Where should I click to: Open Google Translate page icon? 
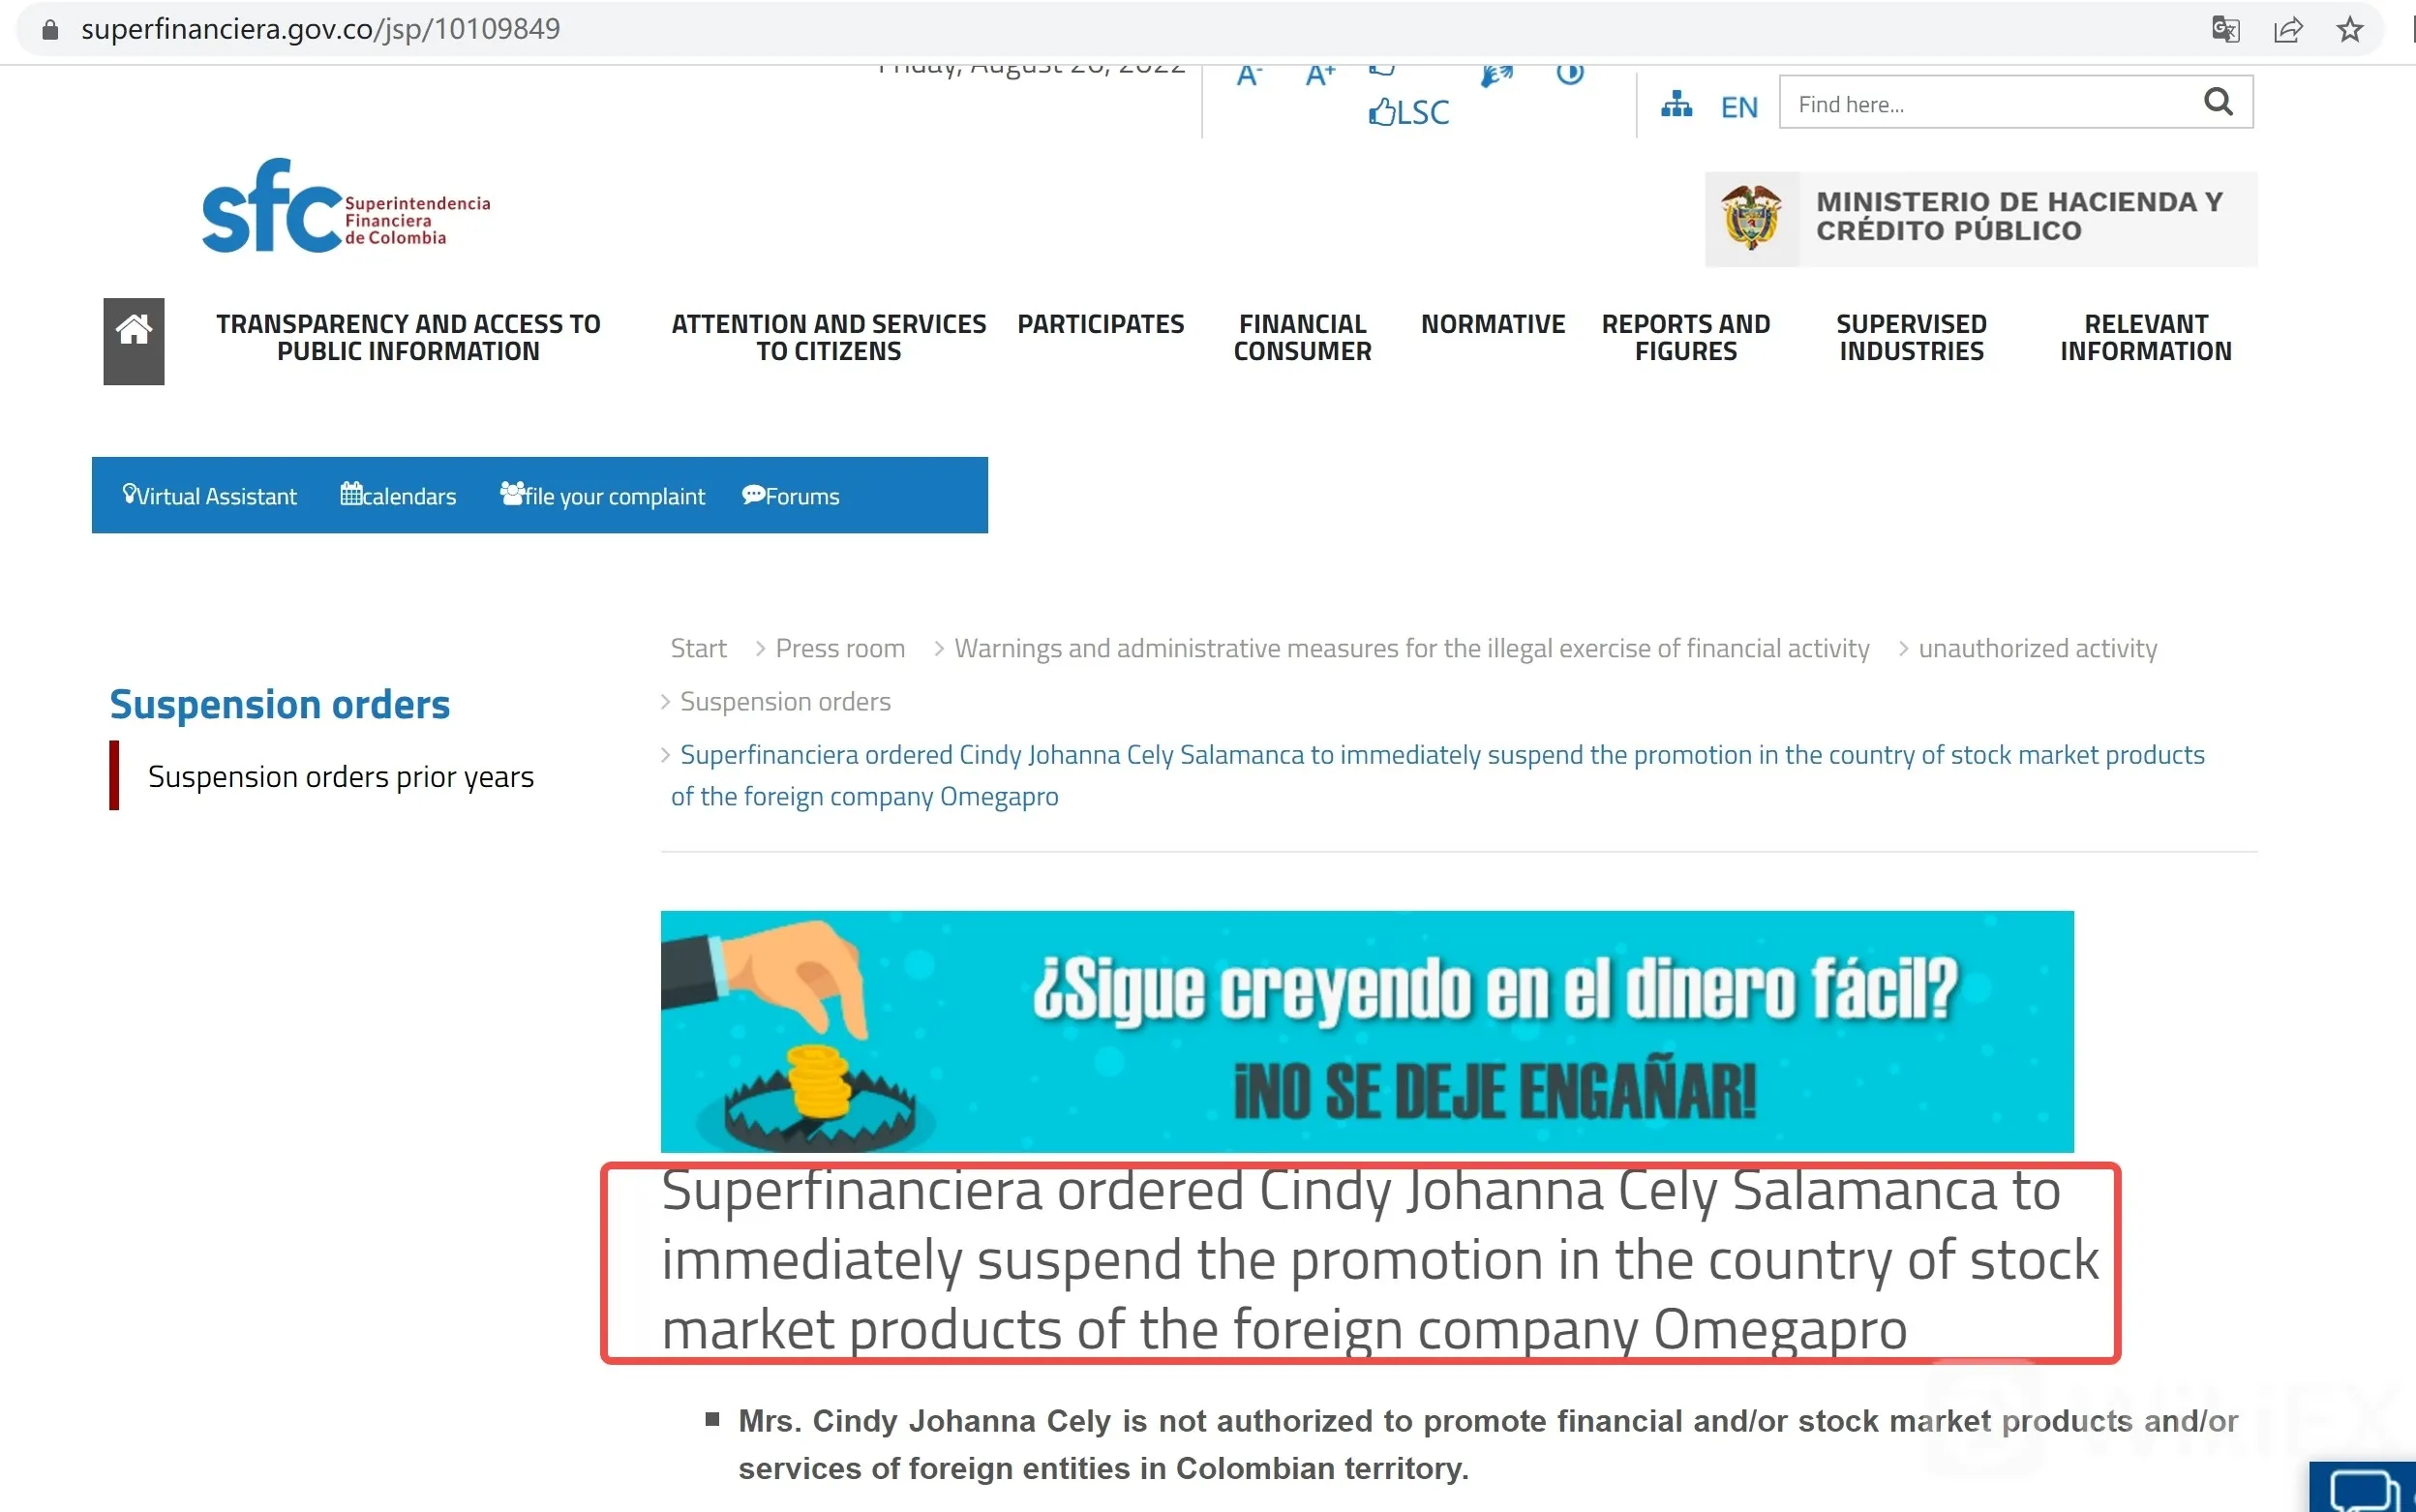tap(2225, 29)
